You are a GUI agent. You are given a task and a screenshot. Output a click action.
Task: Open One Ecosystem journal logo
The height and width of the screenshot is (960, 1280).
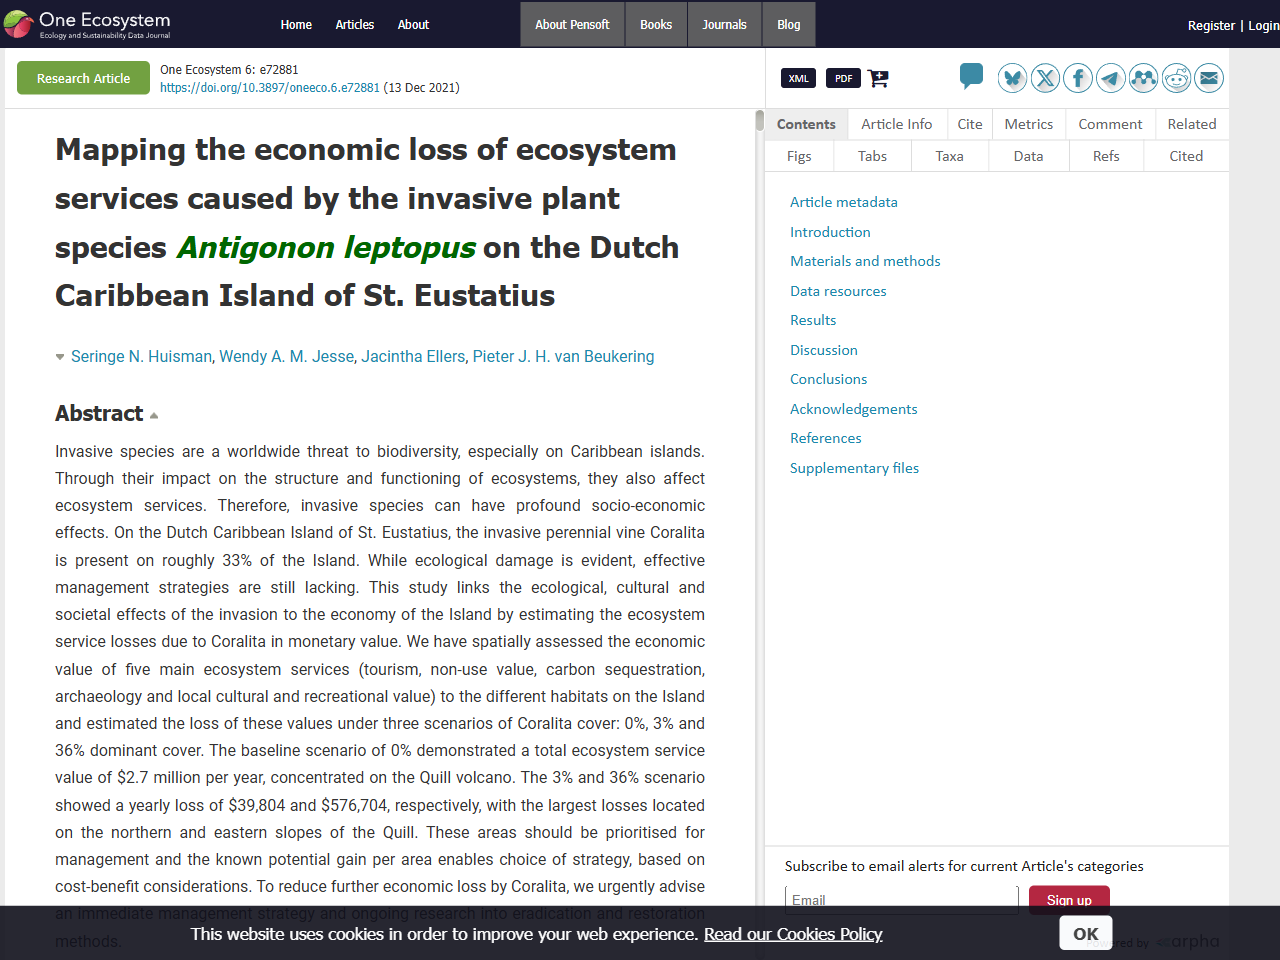click(x=87, y=24)
